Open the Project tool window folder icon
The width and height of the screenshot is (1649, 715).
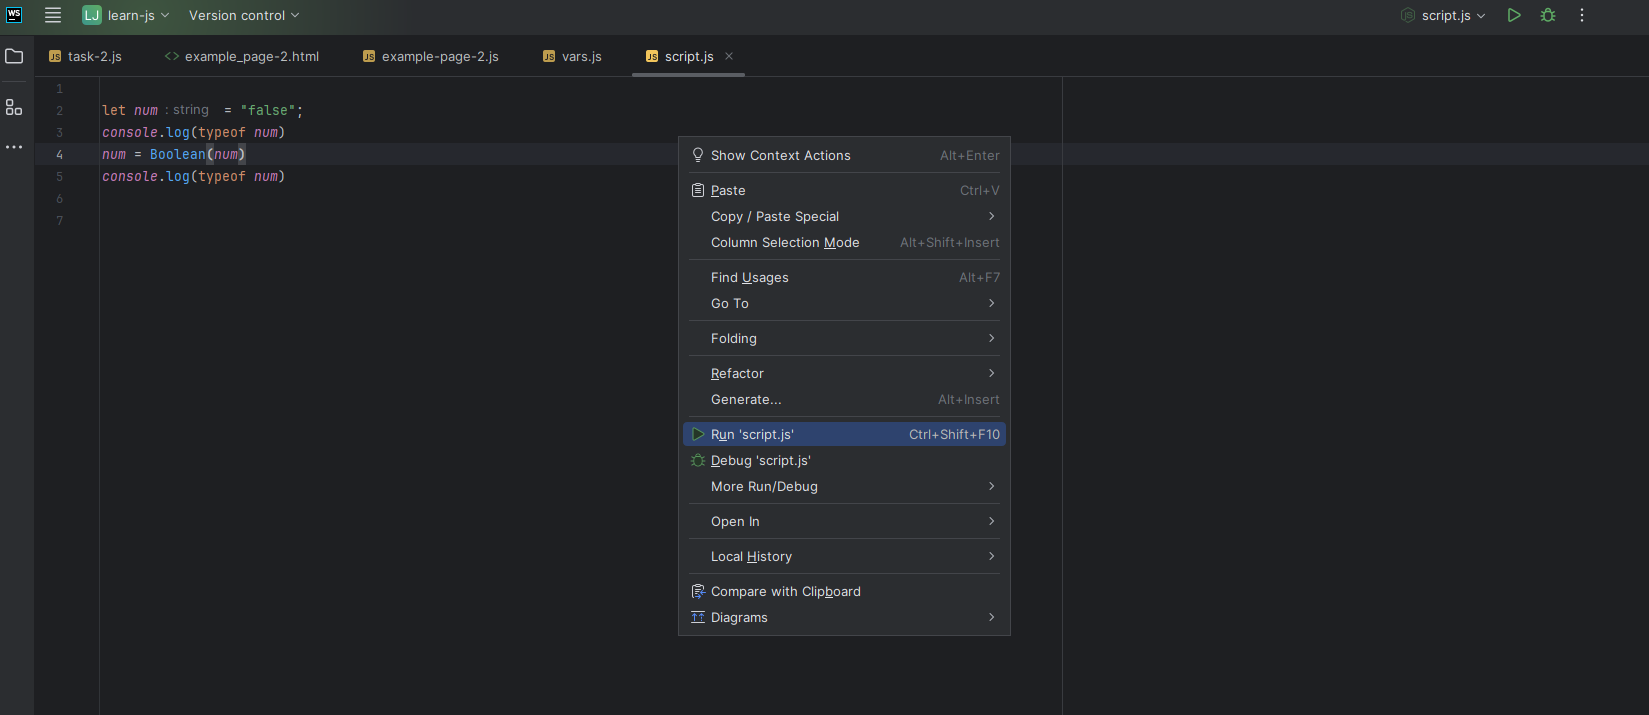point(14,56)
